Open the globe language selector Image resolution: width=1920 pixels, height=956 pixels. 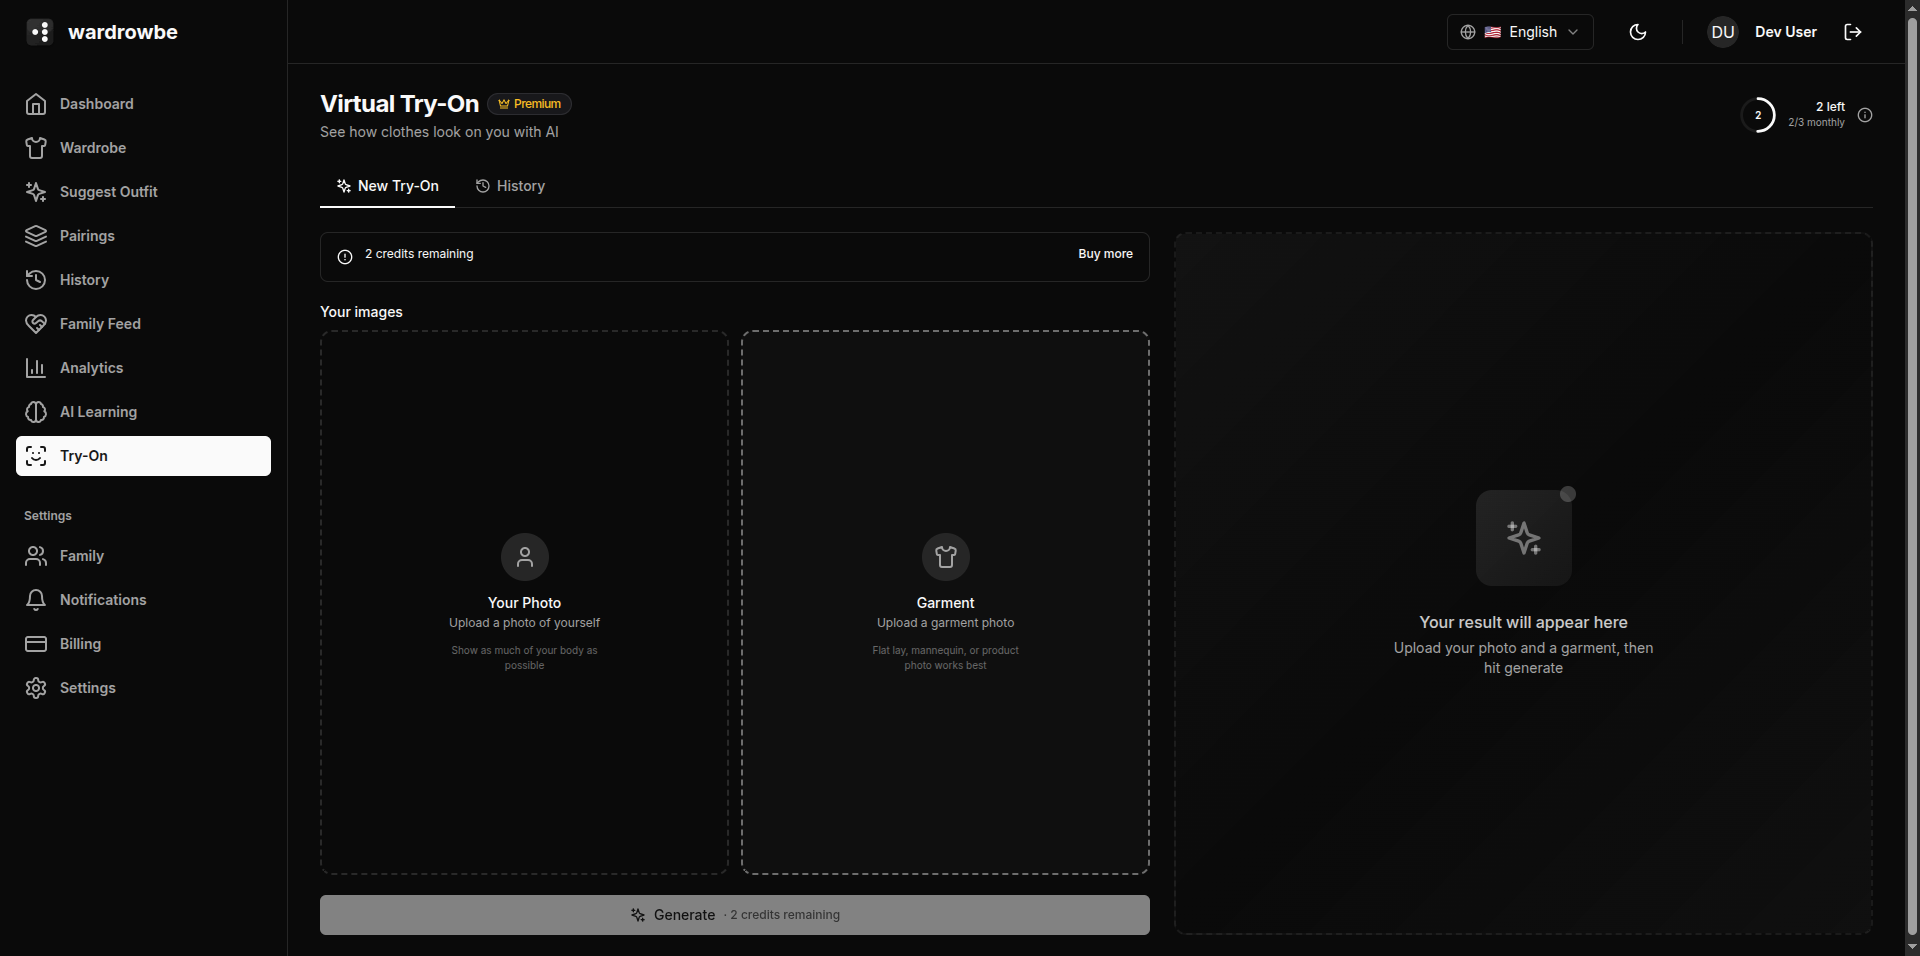click(1467, 31)
